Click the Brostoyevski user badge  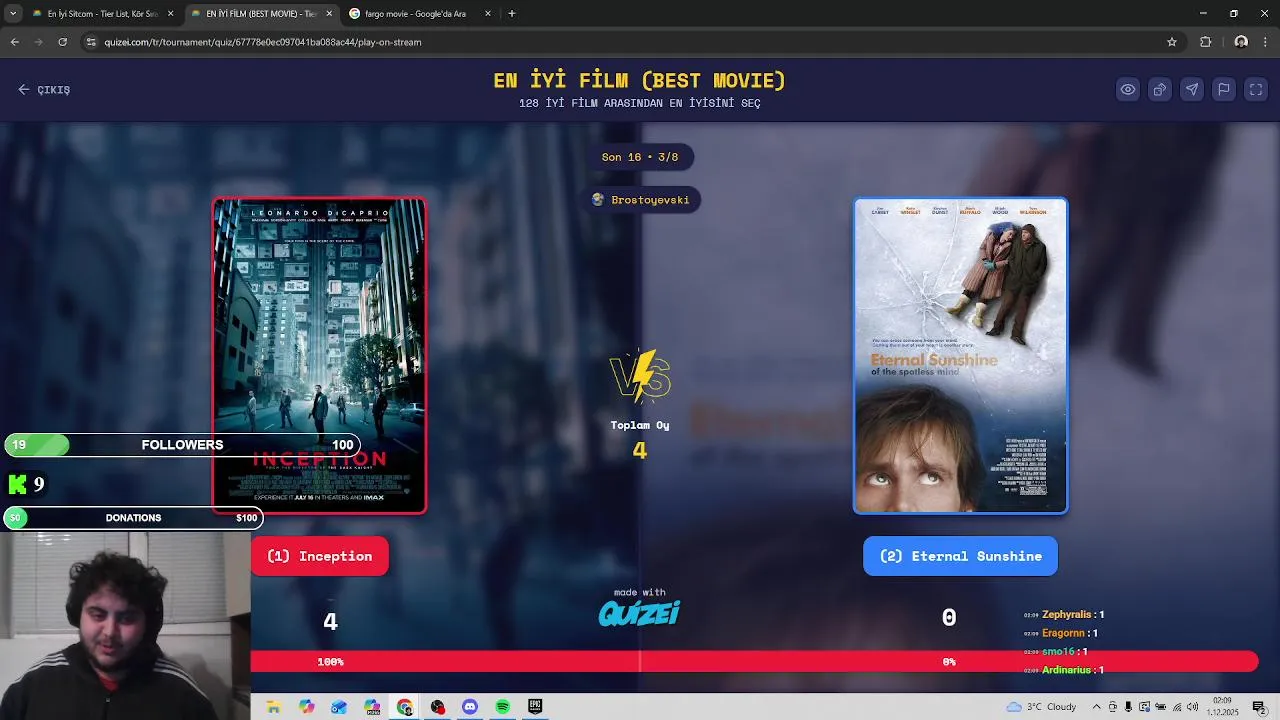641,200
